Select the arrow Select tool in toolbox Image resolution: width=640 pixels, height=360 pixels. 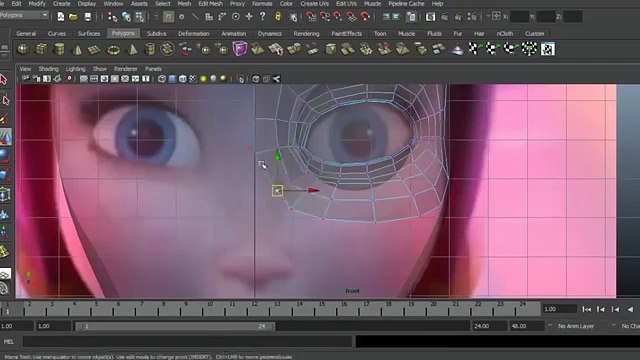coord(4,80)
